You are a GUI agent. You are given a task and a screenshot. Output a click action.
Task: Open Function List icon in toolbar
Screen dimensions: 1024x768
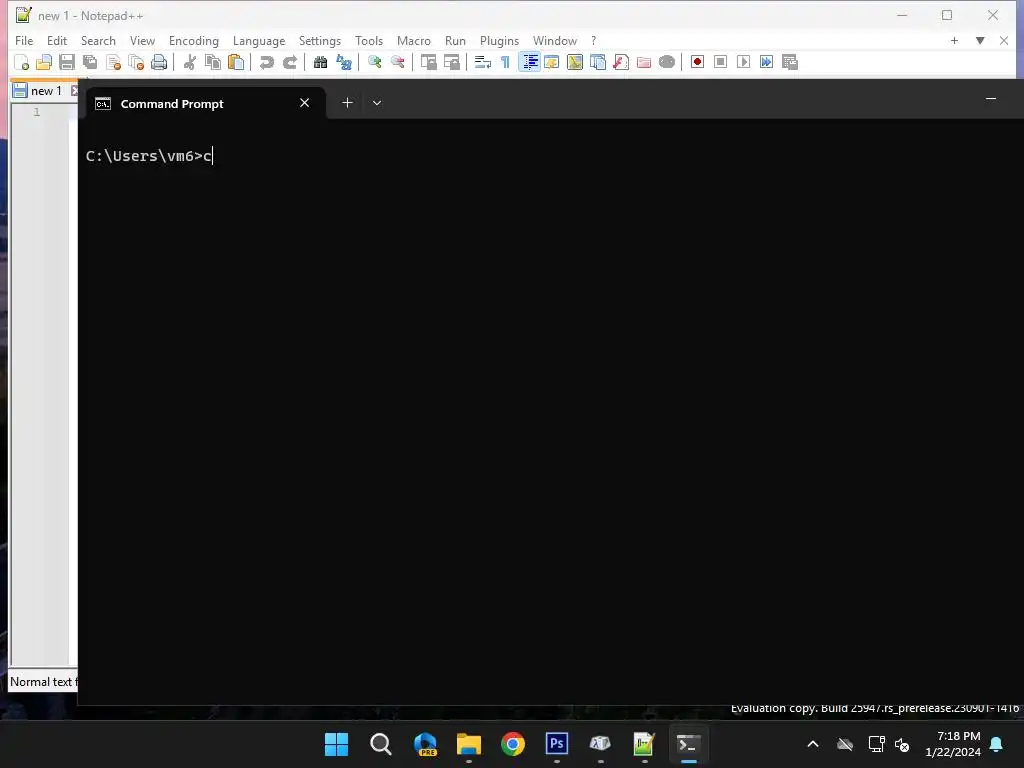pyautogui.click(x=621, y=62)
